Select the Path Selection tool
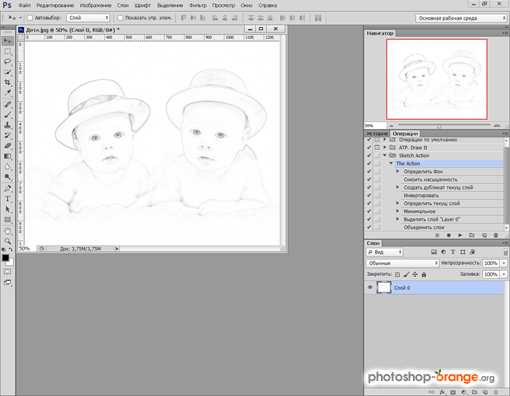Image resolution: width=510 pixels, height=396 pixels. pyautogui.click(x=7, y=209)
